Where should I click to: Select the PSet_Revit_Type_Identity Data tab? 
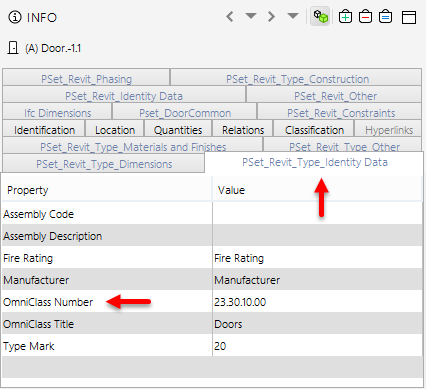(x=314, y=162)
